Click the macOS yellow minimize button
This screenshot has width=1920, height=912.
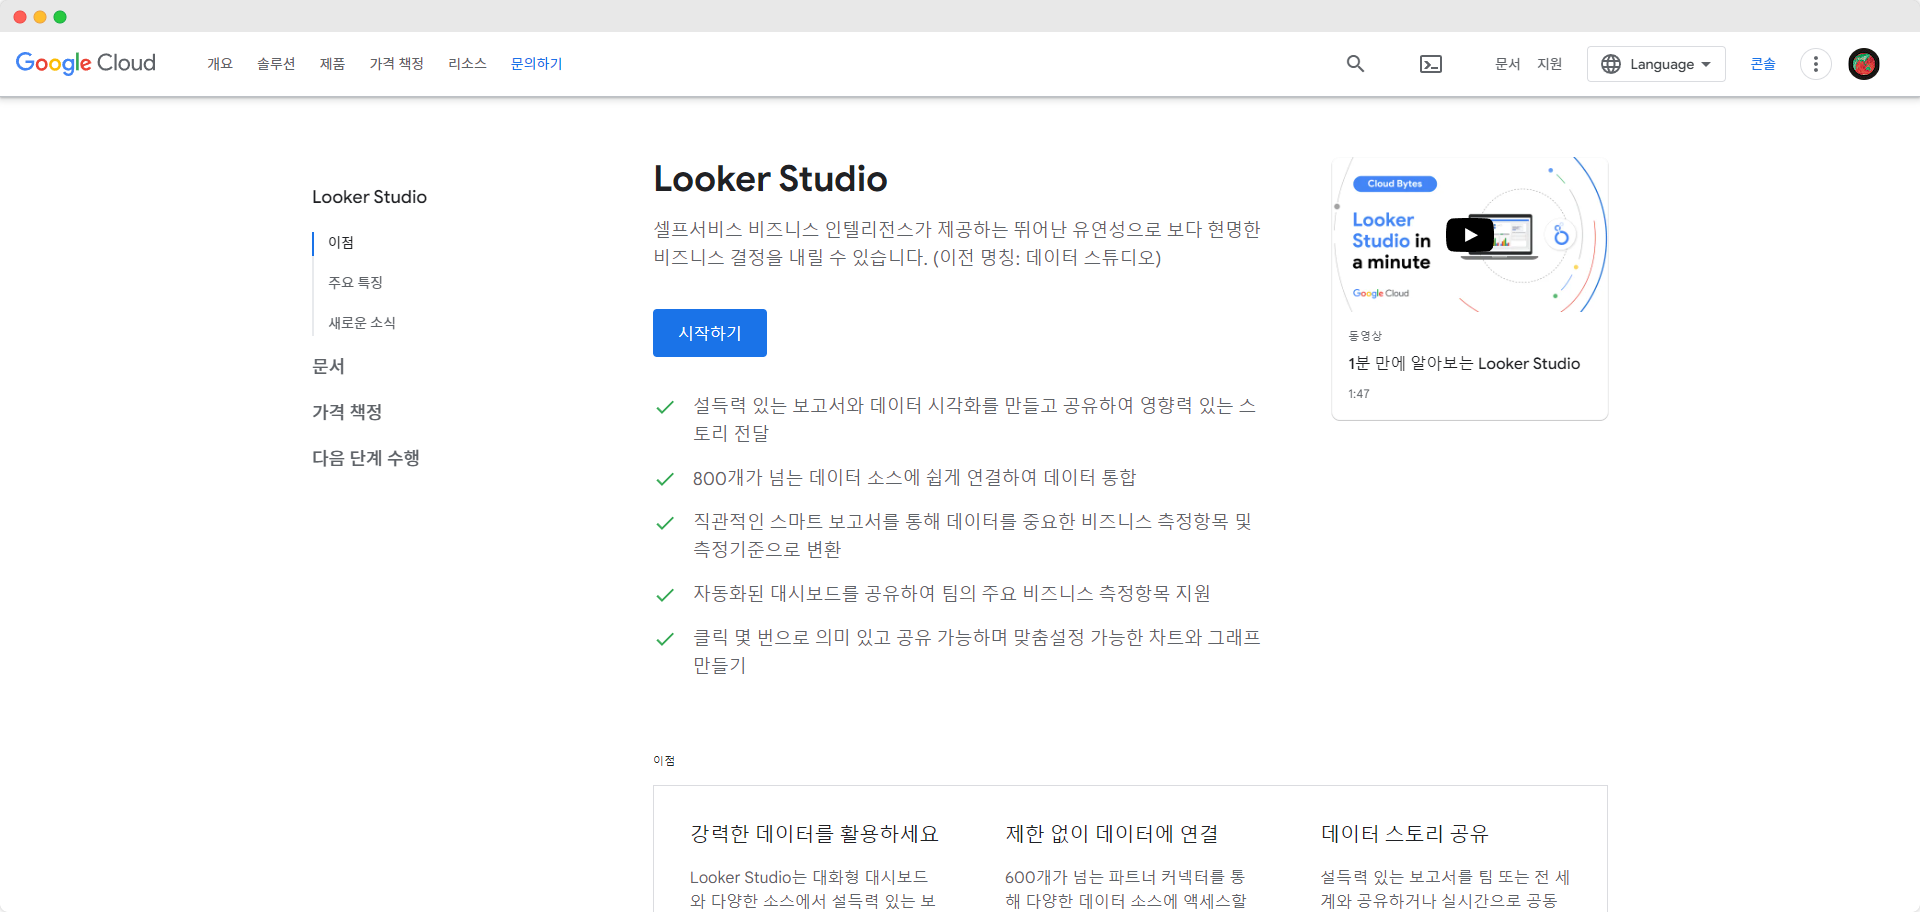point(40,17)
